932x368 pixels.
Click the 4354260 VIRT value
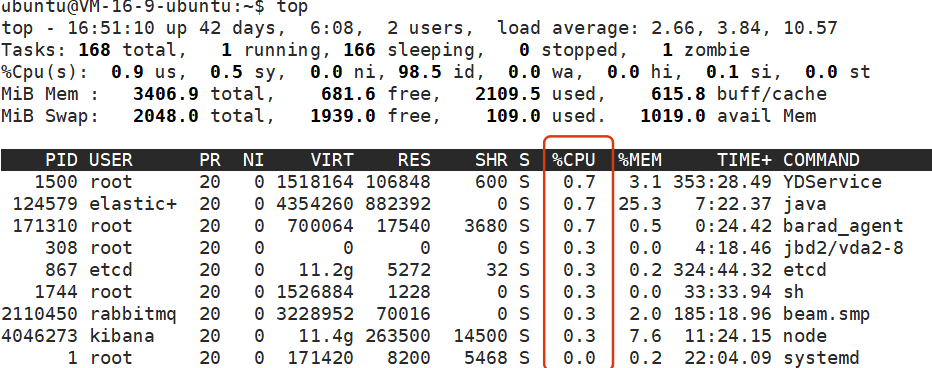click(x=315, y=204)
